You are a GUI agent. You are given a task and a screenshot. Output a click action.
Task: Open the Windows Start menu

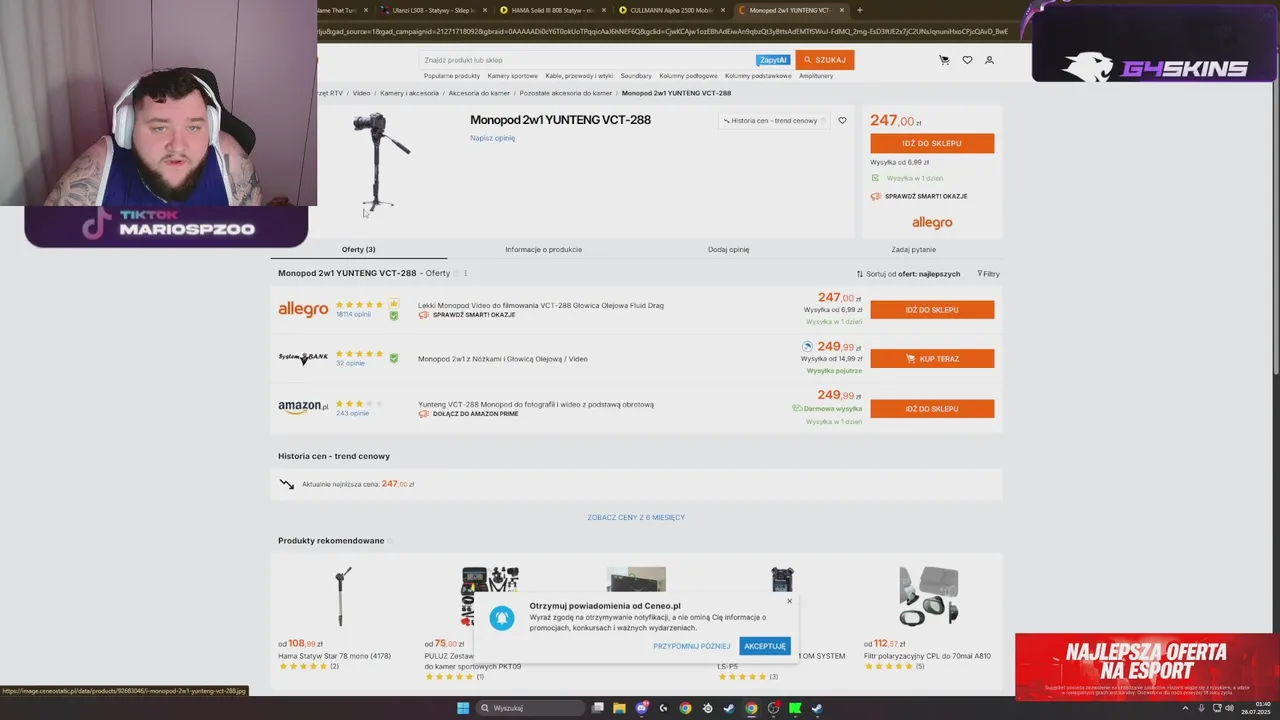[x=463, y=708]
